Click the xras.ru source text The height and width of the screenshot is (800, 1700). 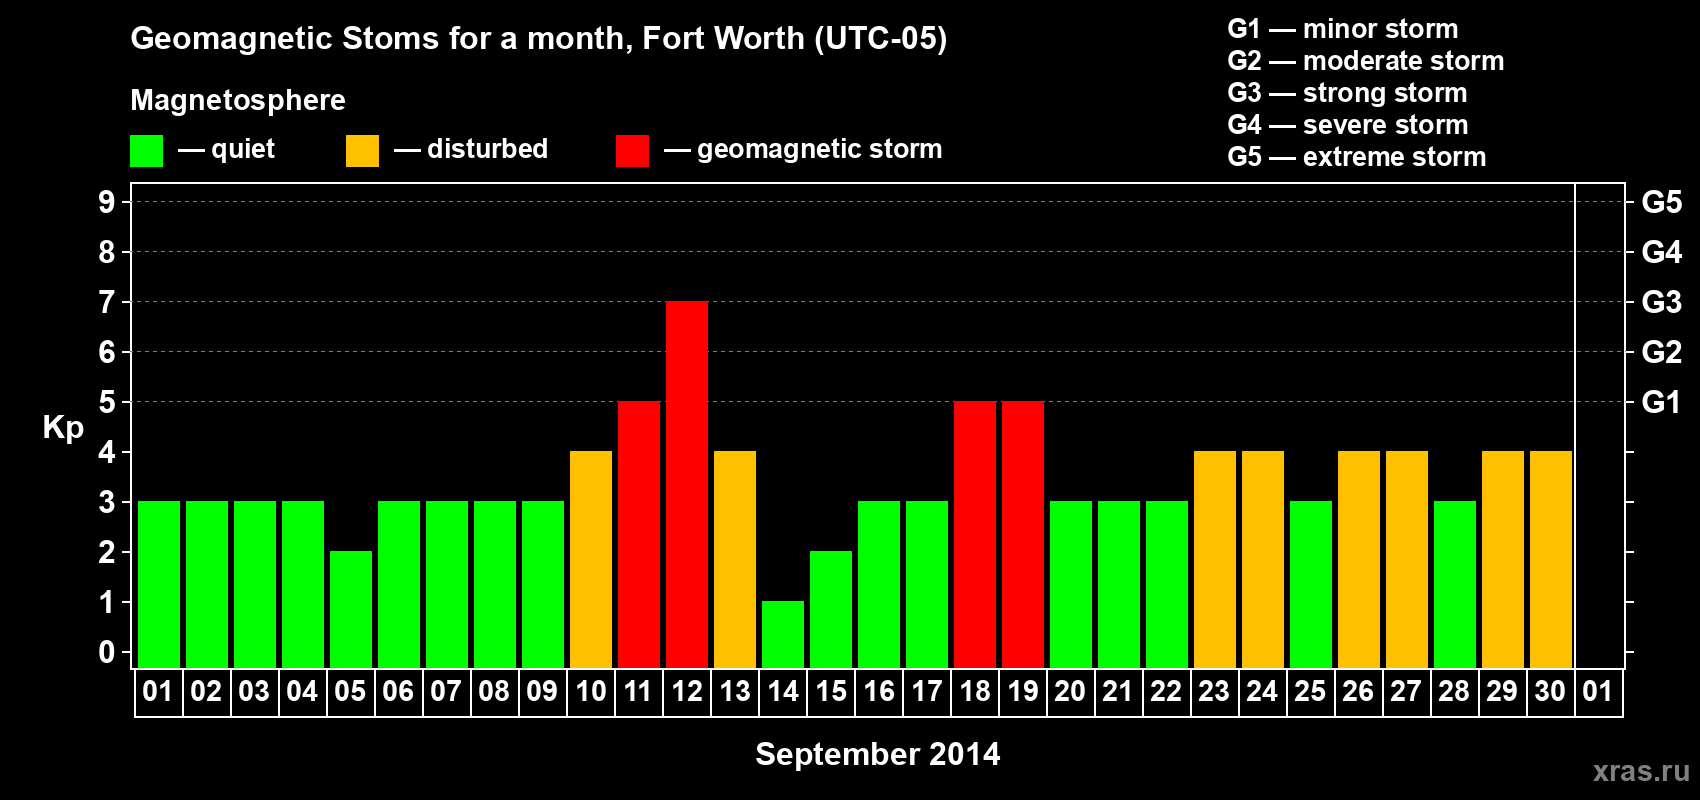click(1641, 771)
